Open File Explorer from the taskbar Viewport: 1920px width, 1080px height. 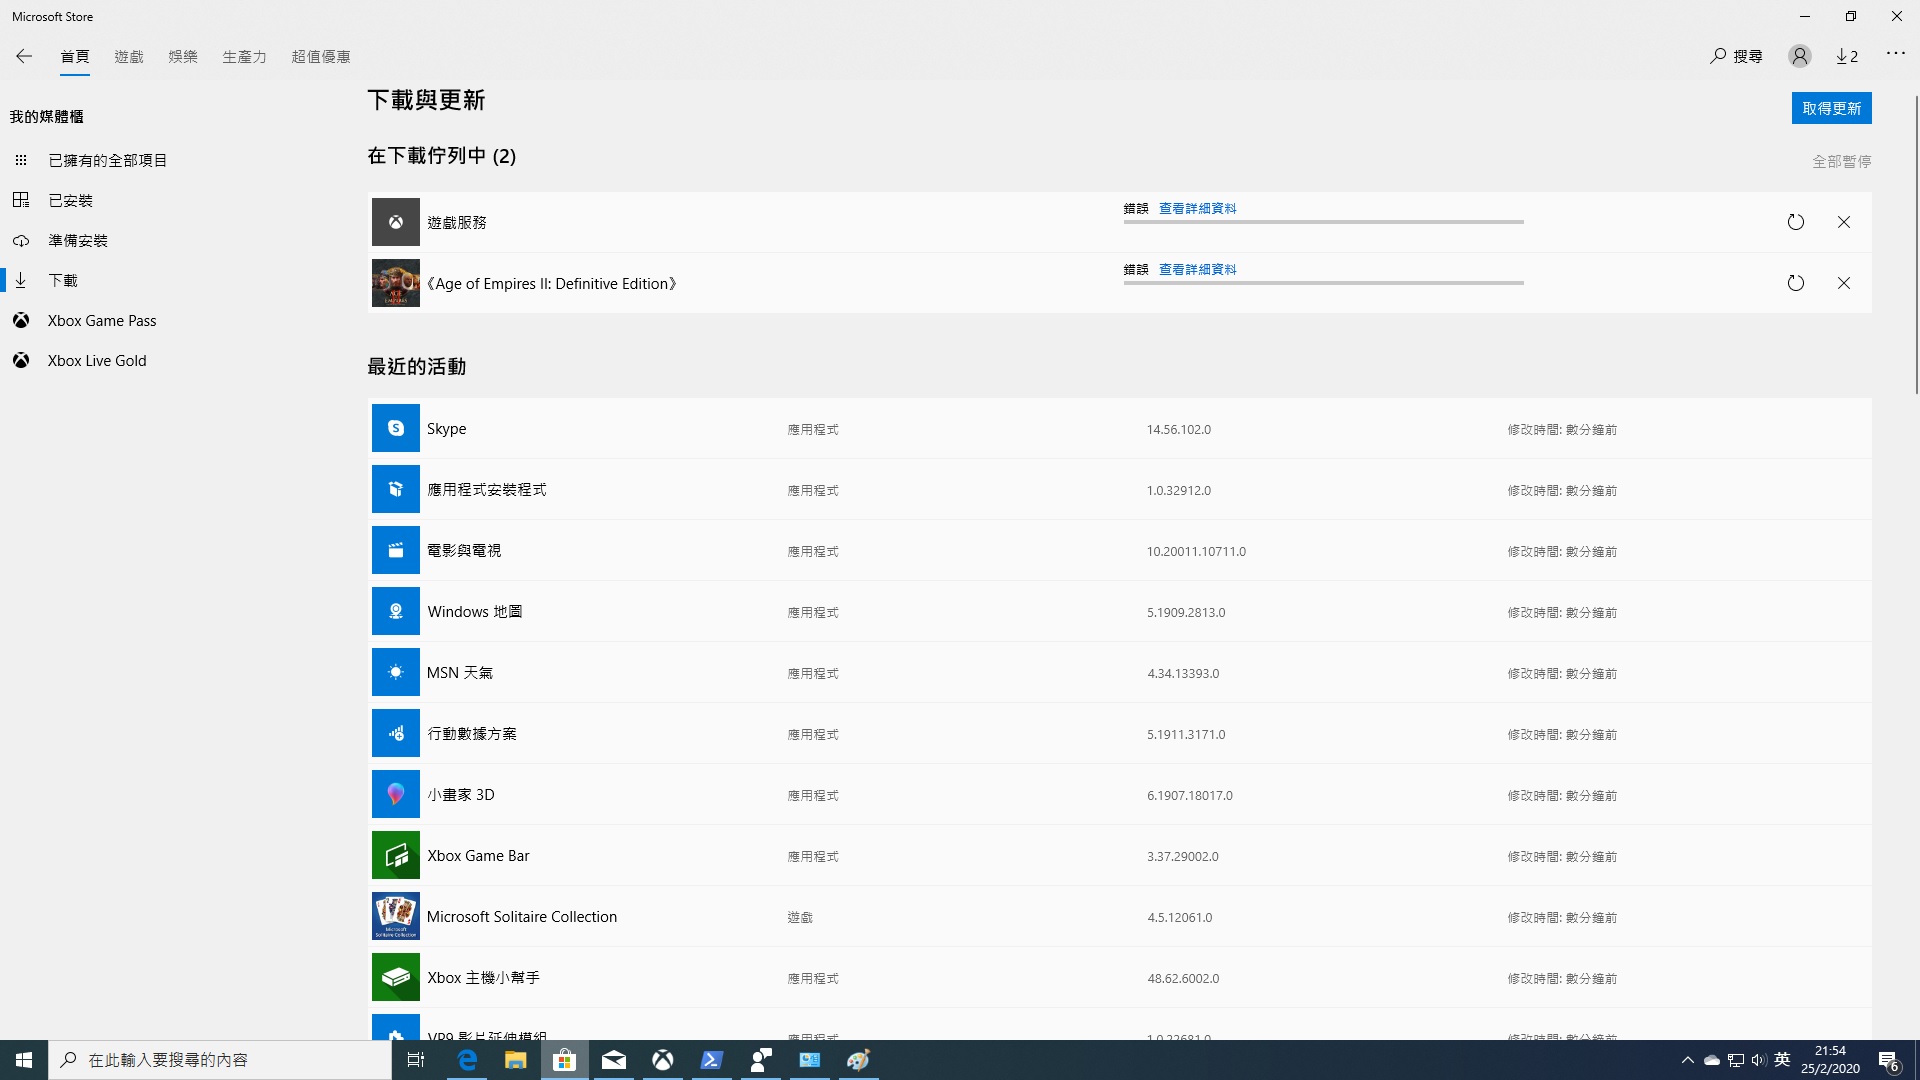pyautogui.click(x=515, y=1060)
